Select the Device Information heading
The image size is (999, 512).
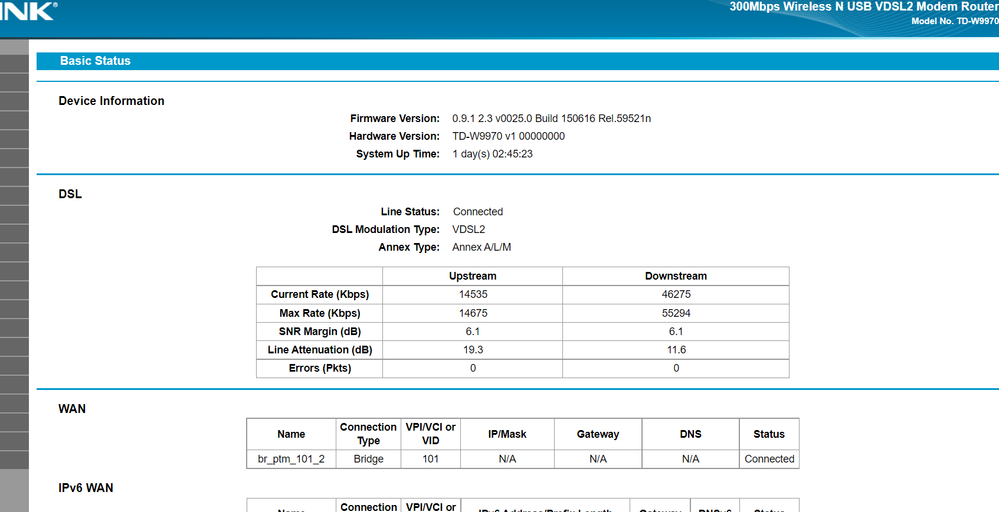point(111,101)
